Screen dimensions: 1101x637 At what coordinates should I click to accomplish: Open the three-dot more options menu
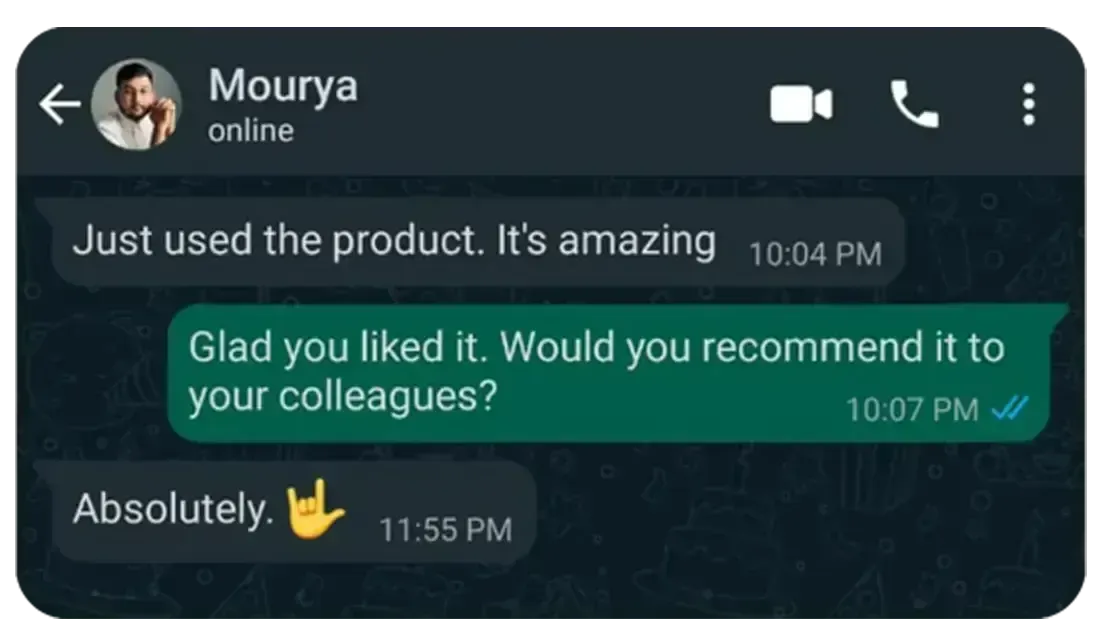pos(1029,104)
